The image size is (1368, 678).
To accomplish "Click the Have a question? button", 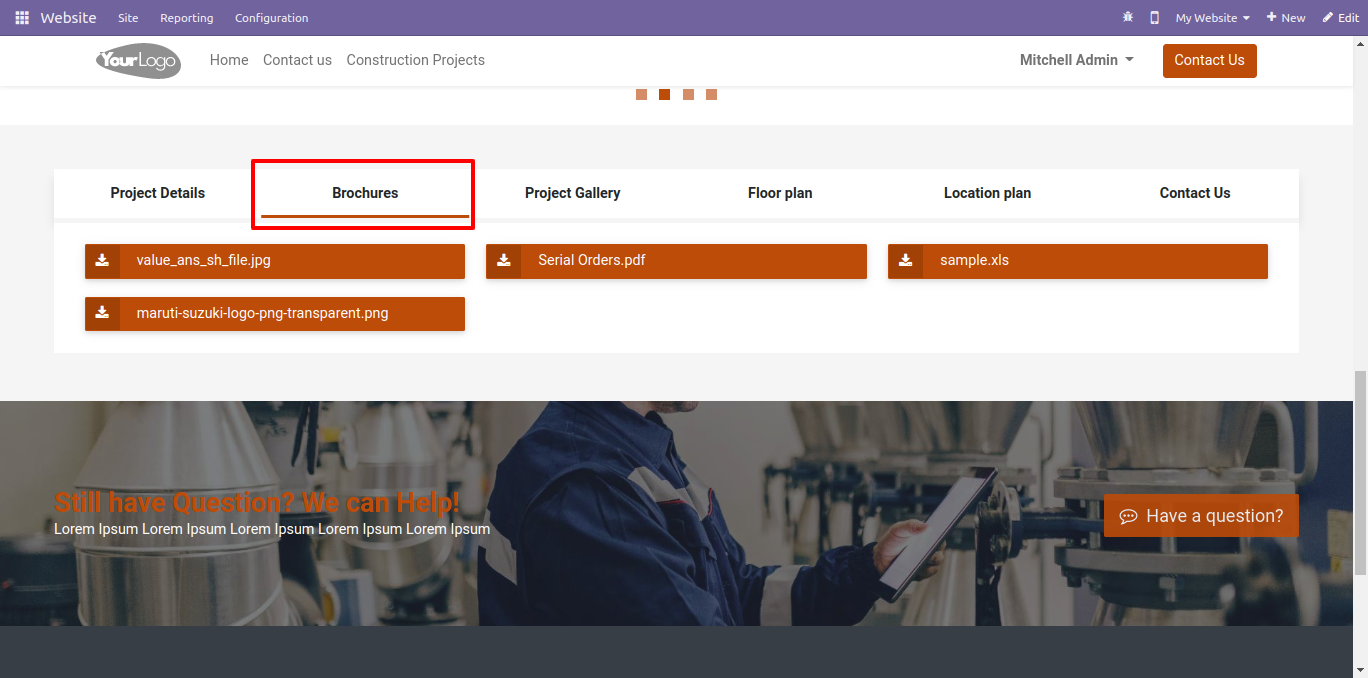I will pyautogui.click(x=1201, y=516).
